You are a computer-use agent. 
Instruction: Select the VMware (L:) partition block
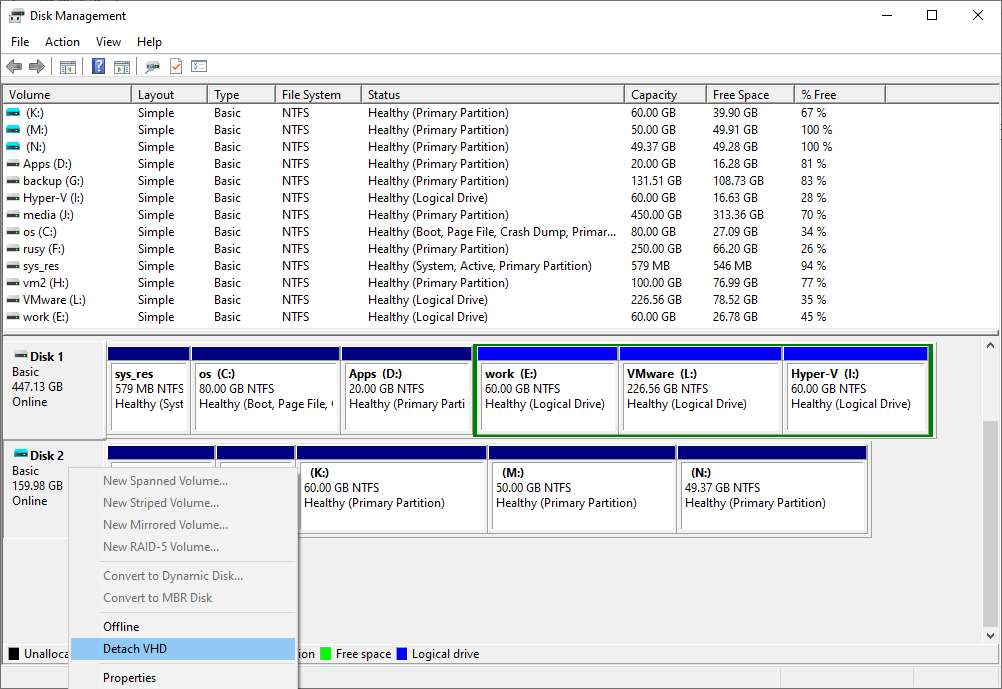(700, 396)
